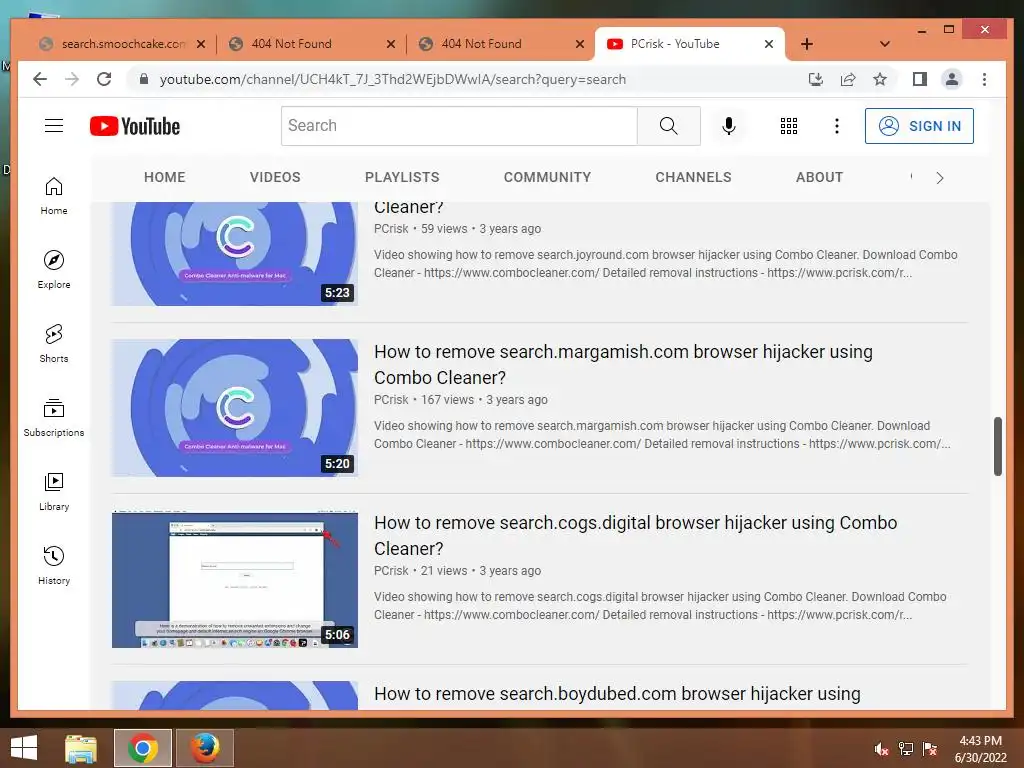The height and width of the screenshot is (768, 1024).
Task: Bookmark this page with star icon
Action: [880, 79]
